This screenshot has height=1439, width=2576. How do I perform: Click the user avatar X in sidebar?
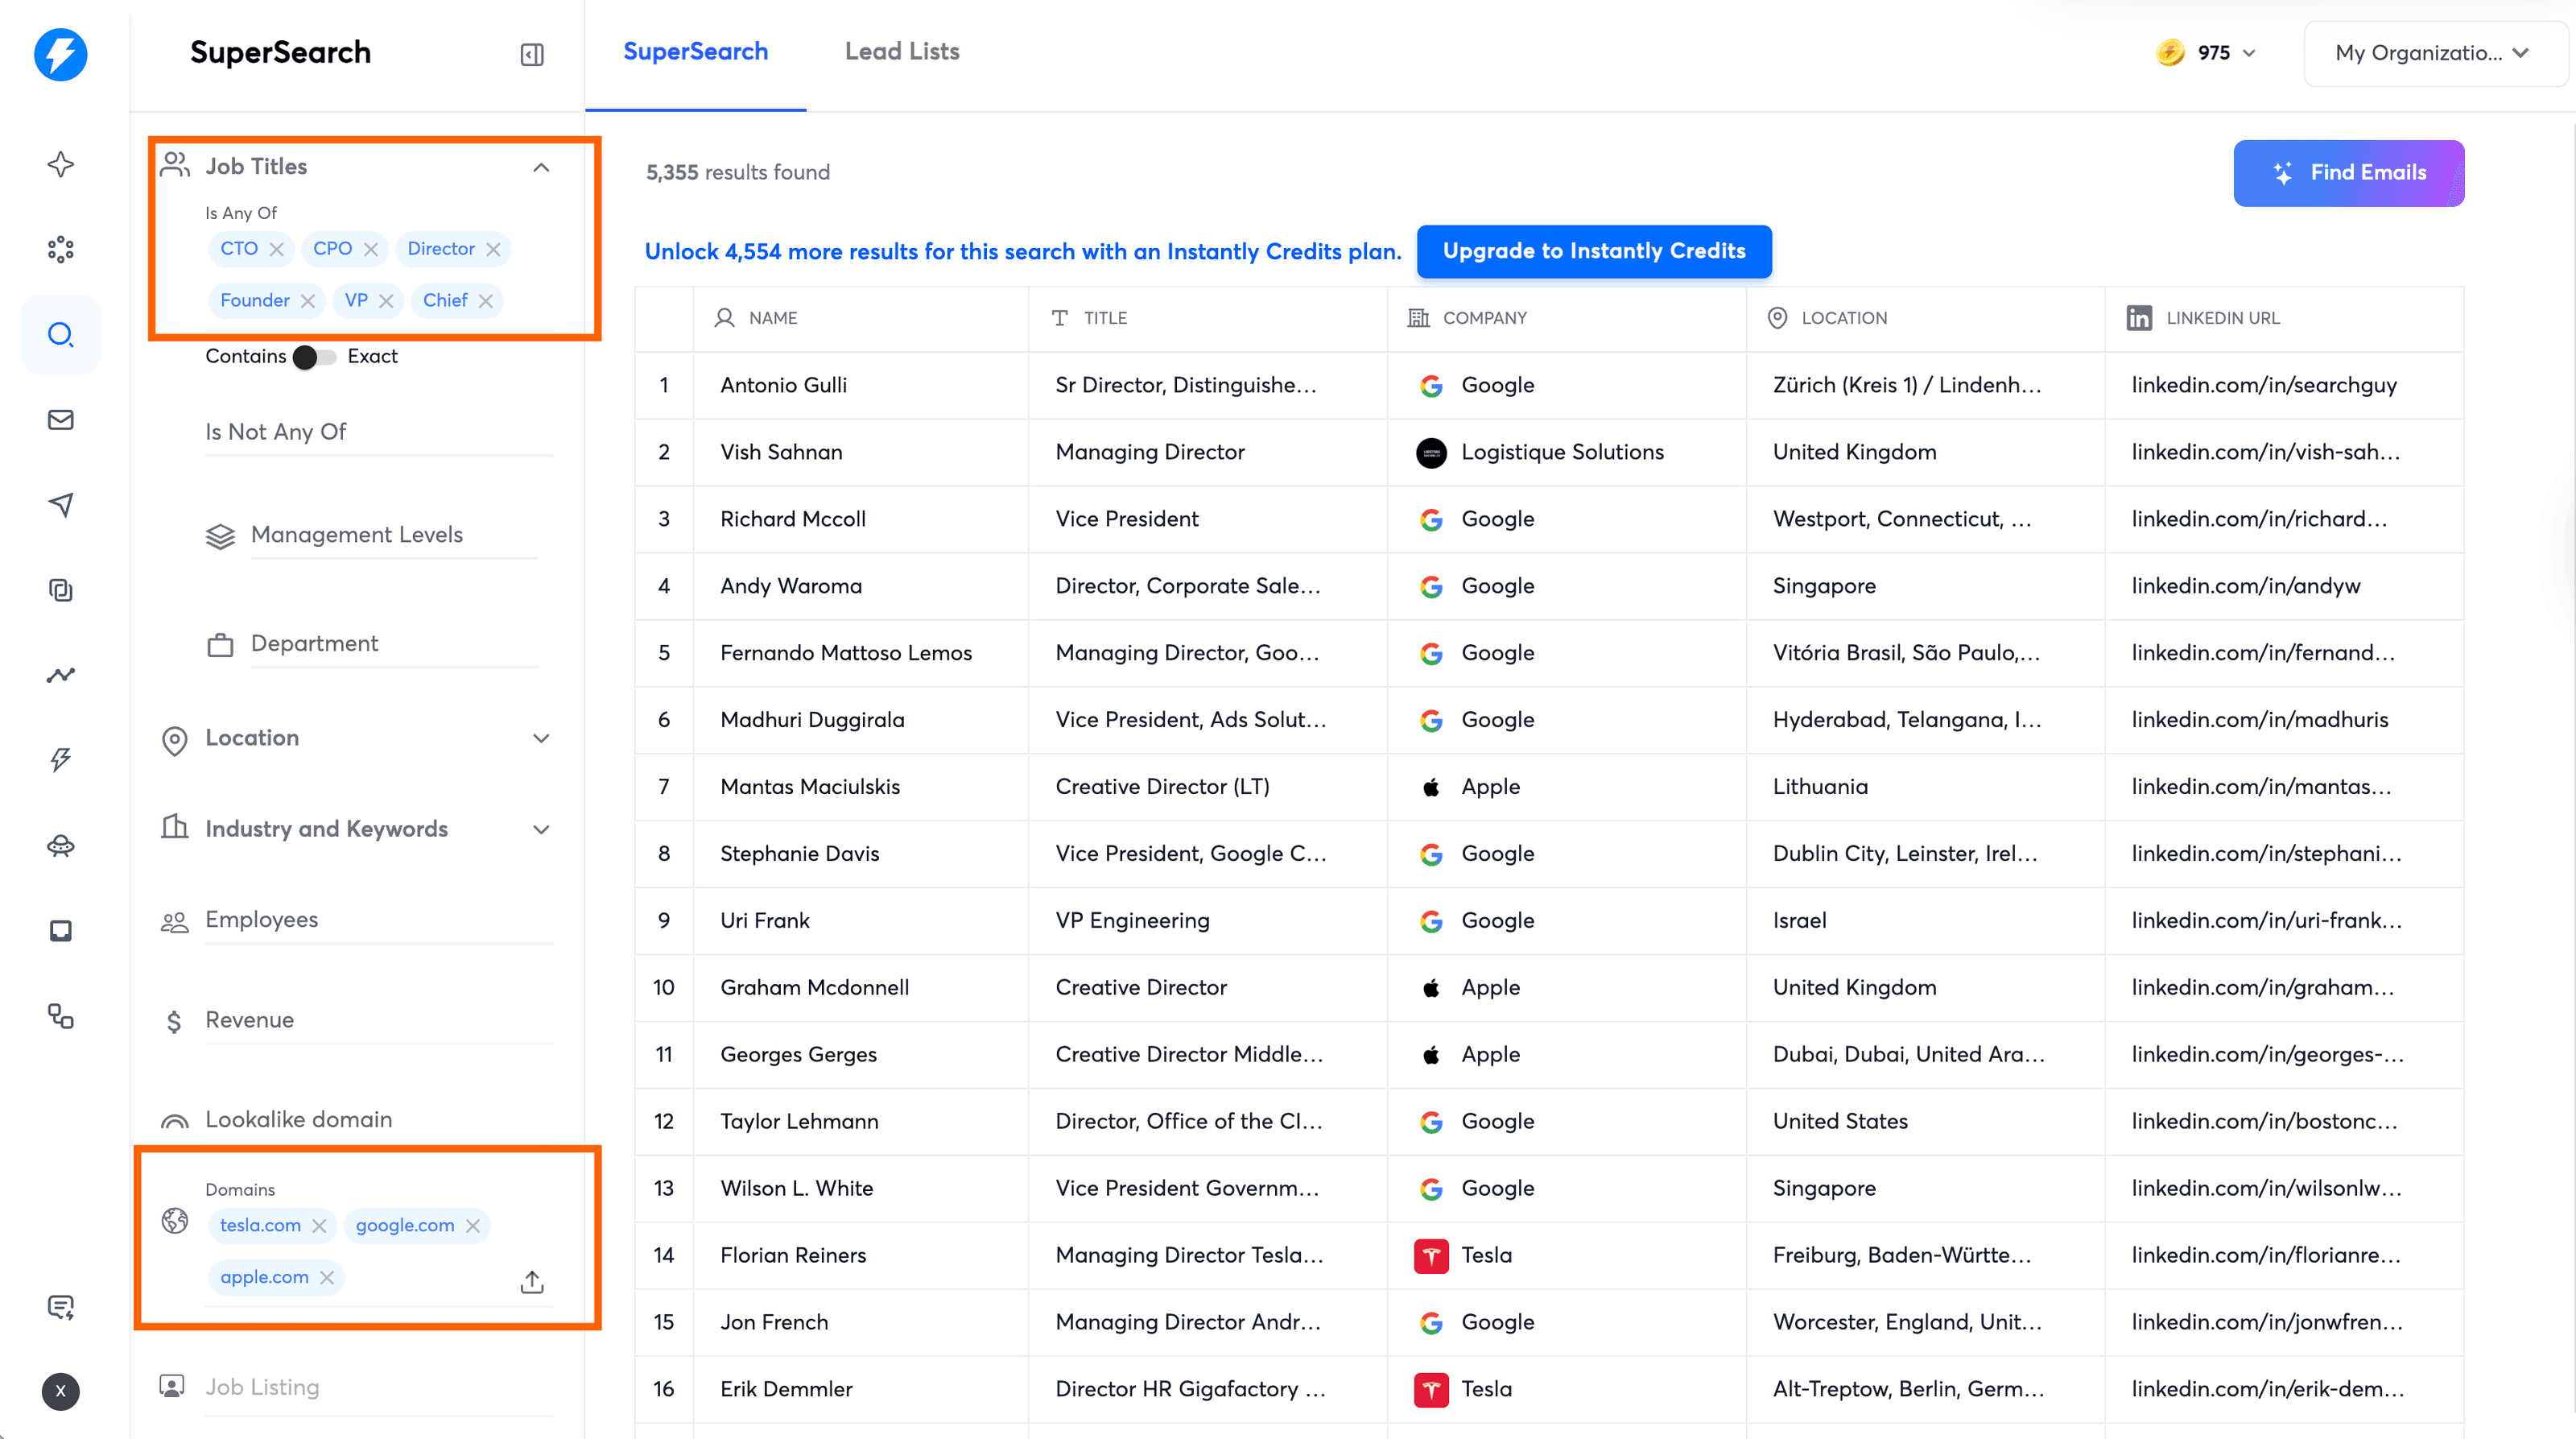(x=61, y=1391)
